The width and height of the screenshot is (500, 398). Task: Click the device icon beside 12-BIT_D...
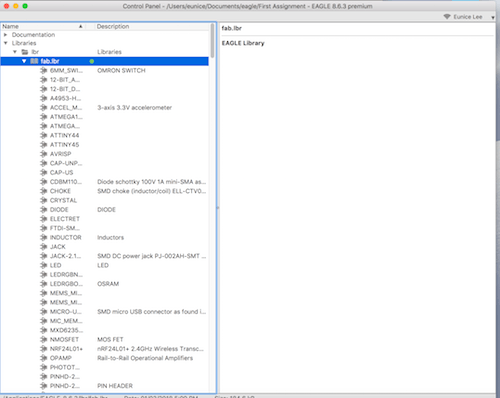[x=43, y=89]
